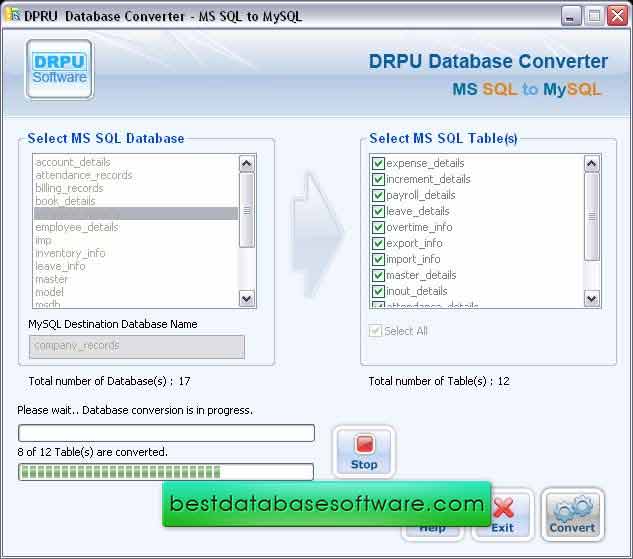Click the tables list scrollbar thumb

591,217
